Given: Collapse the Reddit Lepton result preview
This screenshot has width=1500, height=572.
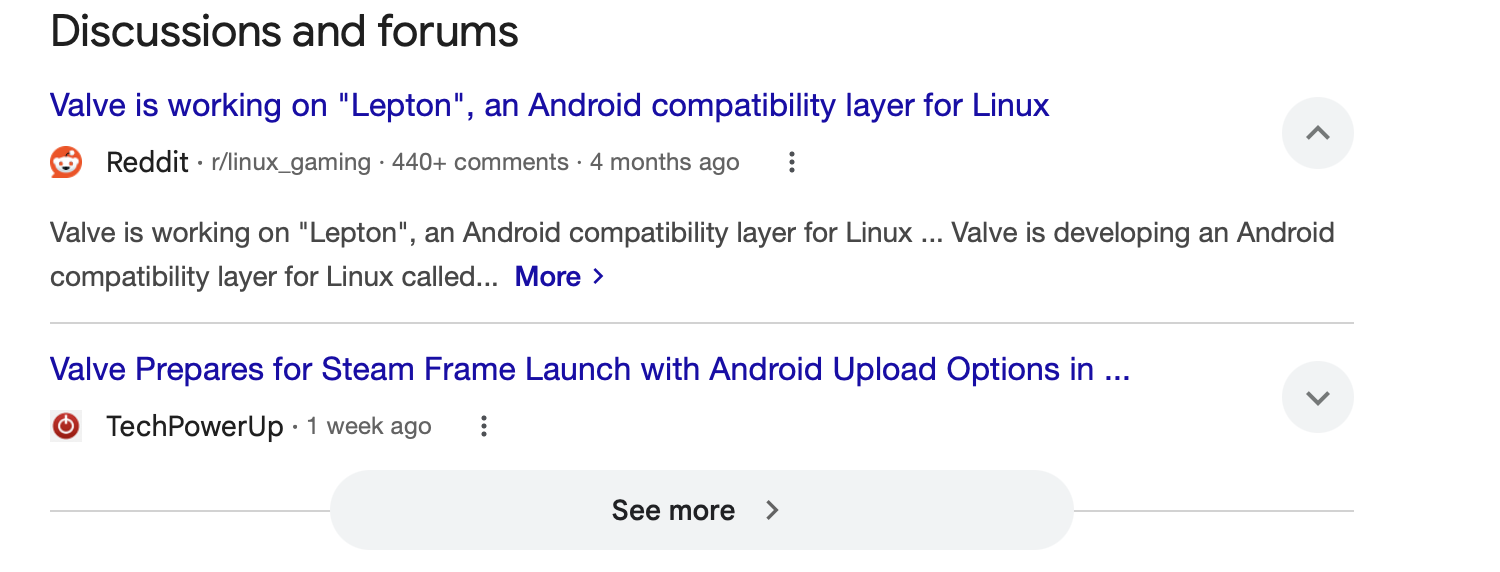Looking at the screenshot, I should click(x=1317, y=133).
